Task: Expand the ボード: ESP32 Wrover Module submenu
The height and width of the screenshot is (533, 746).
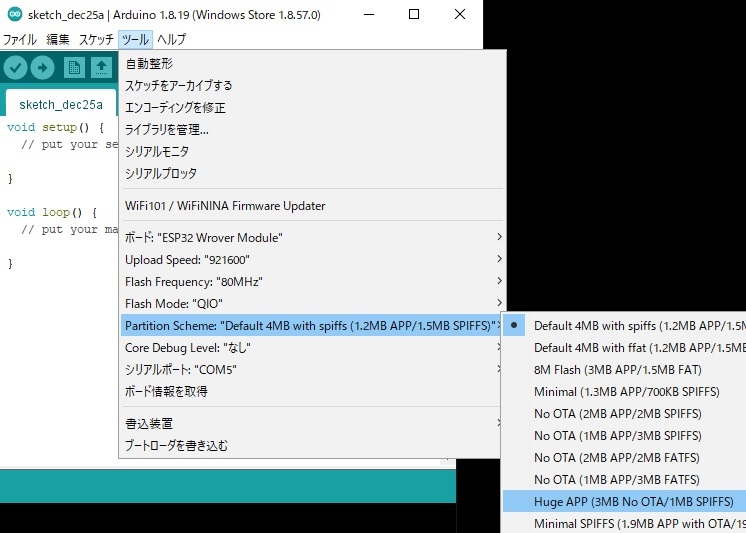Action: [312, 237]
